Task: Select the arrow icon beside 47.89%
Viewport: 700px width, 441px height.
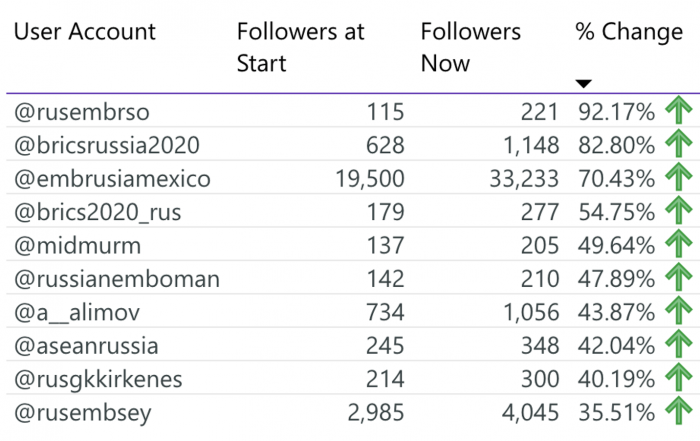Action: click(x=679, y=277)
